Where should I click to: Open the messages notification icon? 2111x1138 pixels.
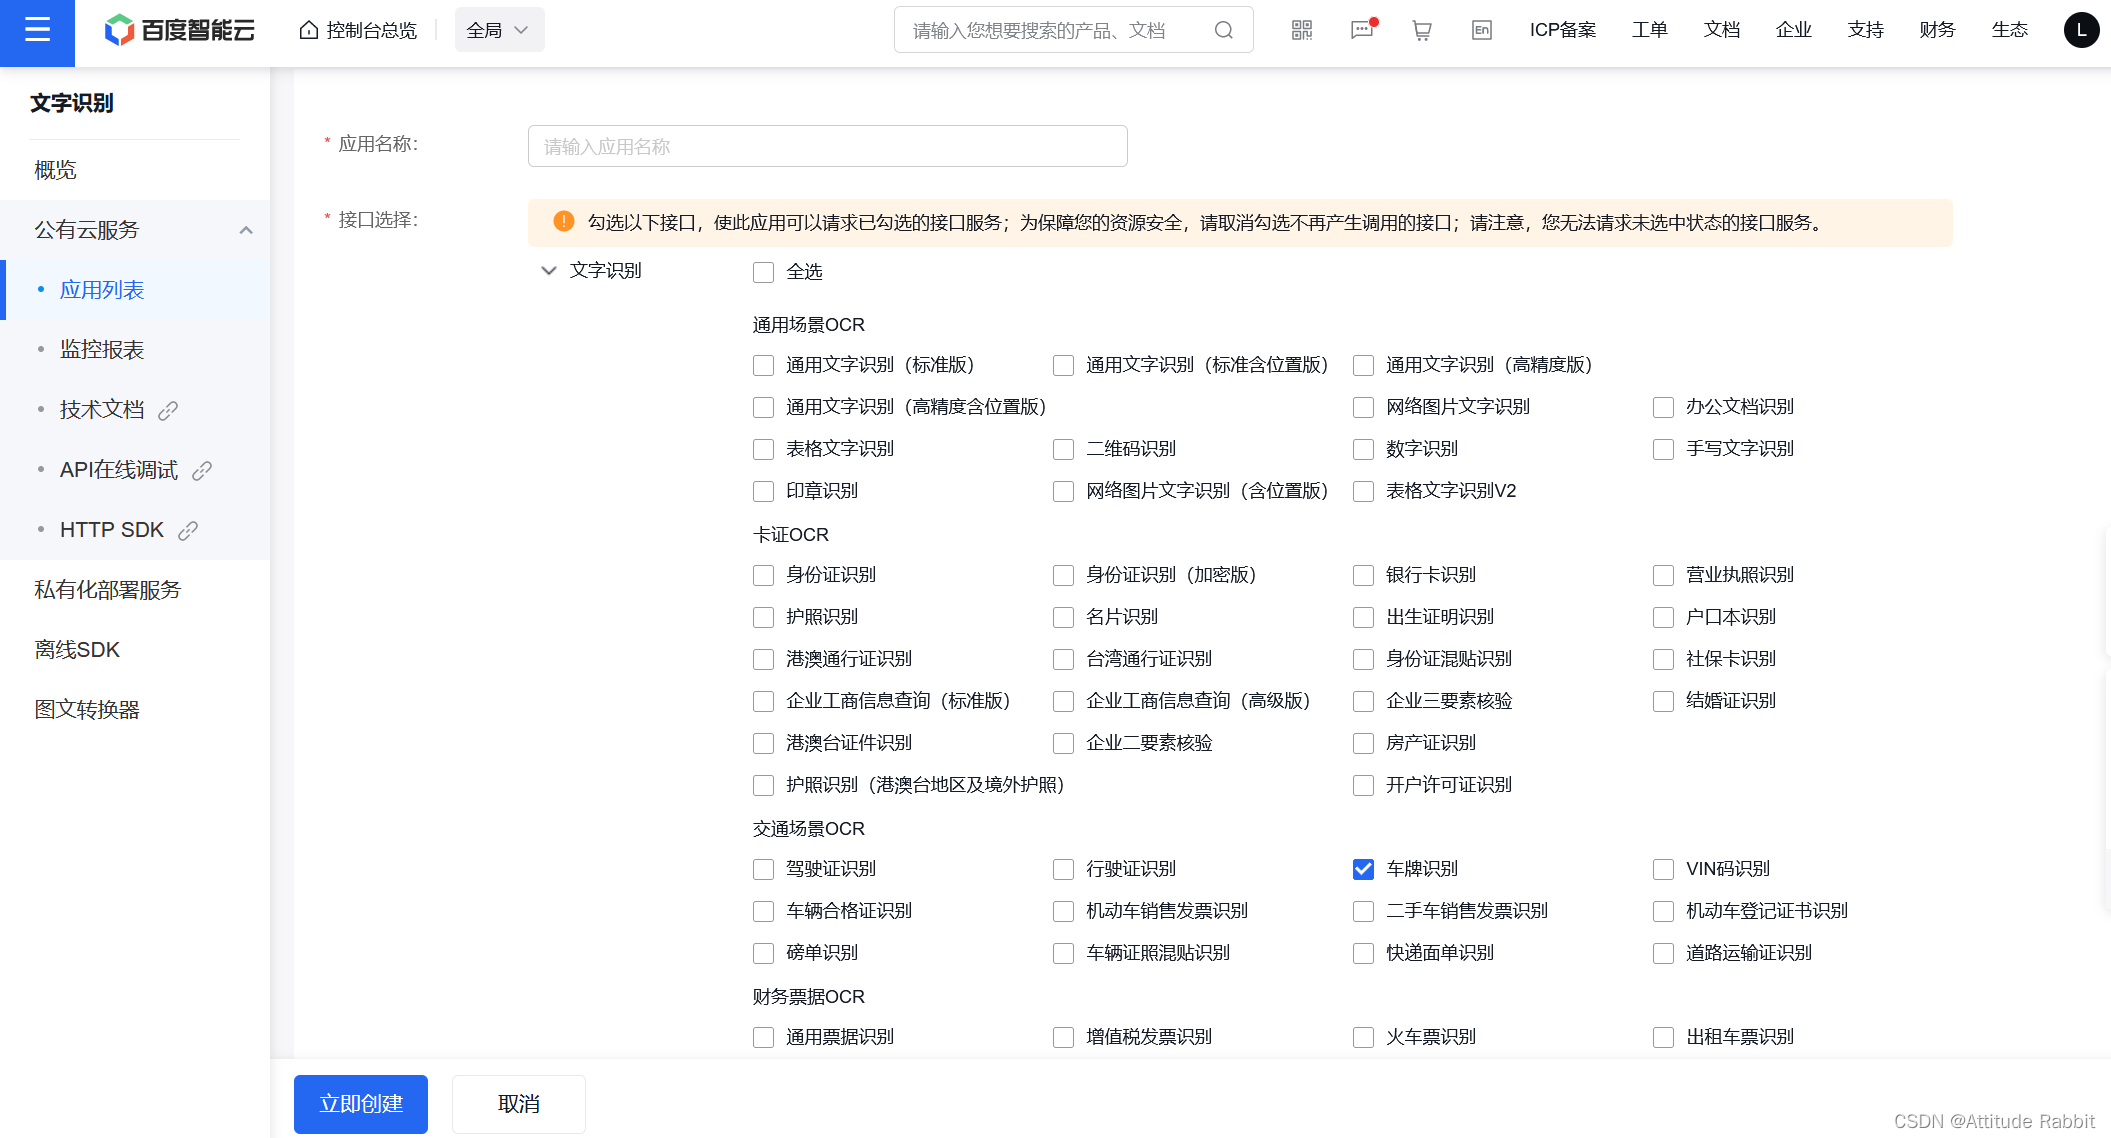point(1361,30)
